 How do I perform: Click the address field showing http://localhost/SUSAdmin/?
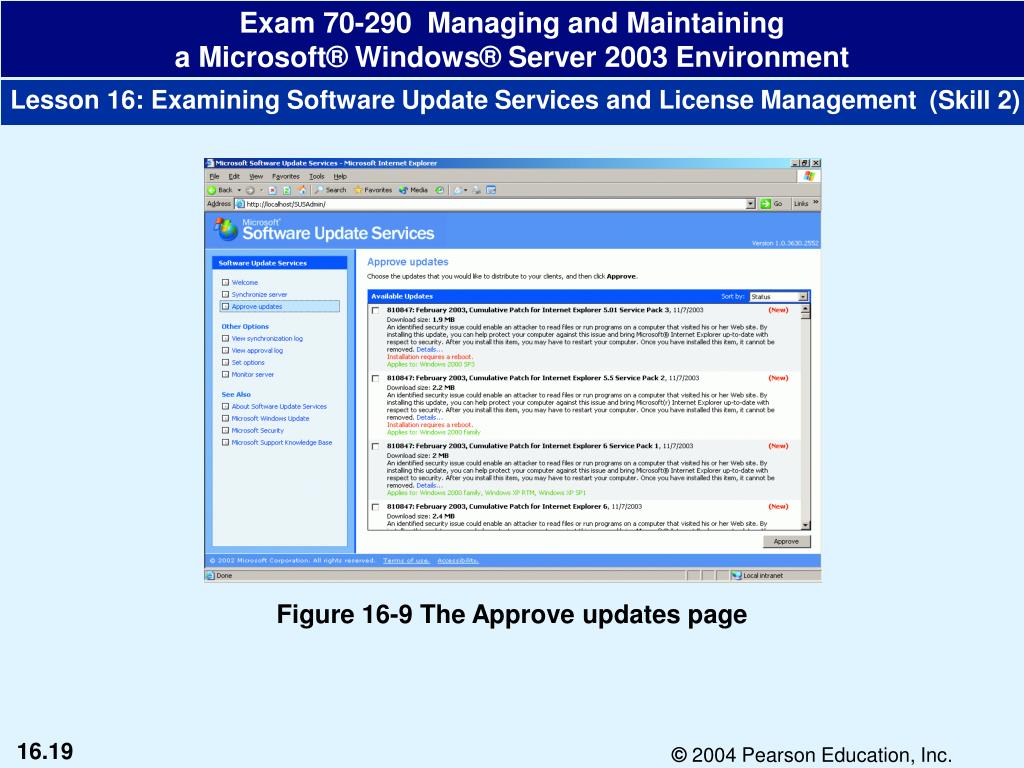click(494, 204)
